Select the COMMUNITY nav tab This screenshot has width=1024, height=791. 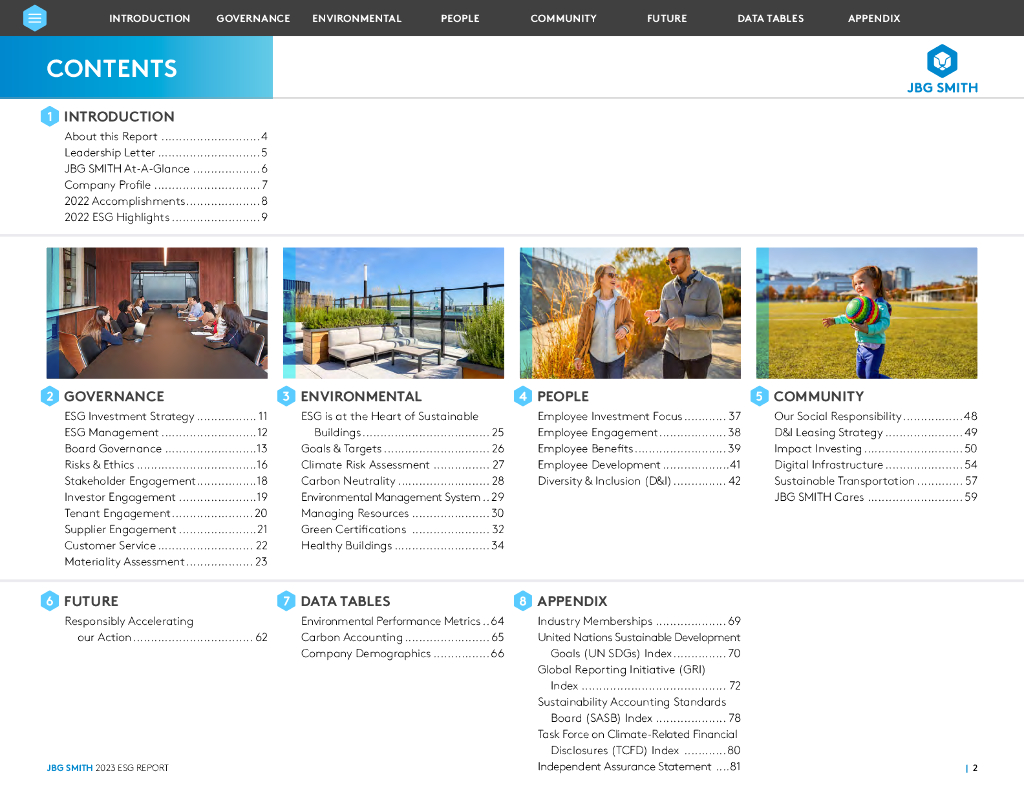[564, 18]
